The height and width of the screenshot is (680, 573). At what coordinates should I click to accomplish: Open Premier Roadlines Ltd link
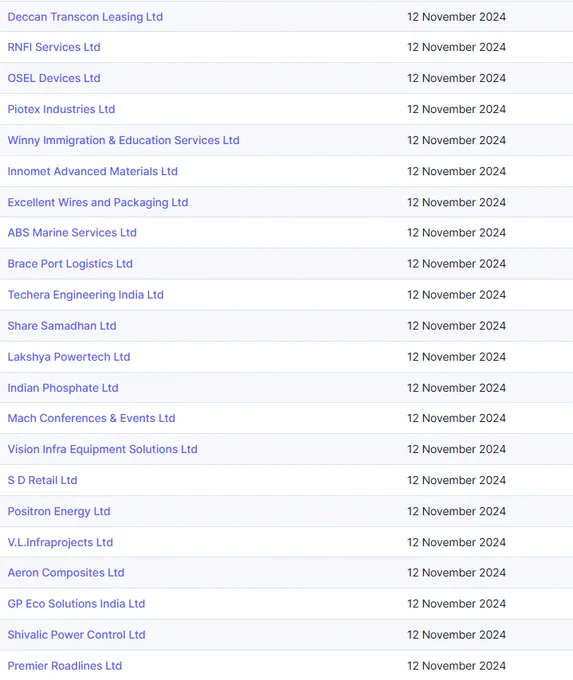(x=65, y=666)
